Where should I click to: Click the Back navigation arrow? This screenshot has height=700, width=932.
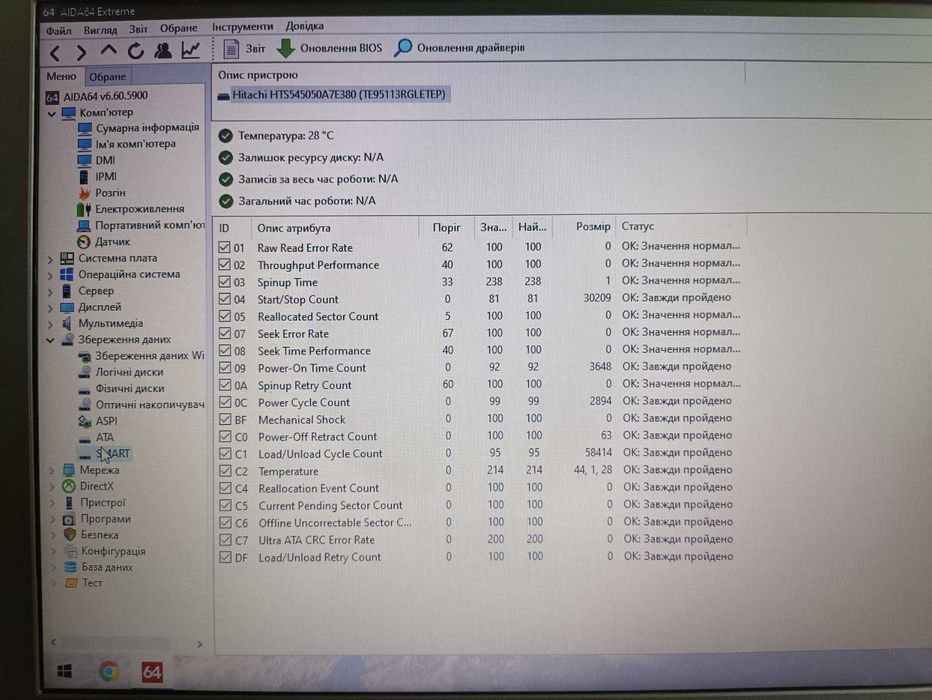click(x=55, y=53)
